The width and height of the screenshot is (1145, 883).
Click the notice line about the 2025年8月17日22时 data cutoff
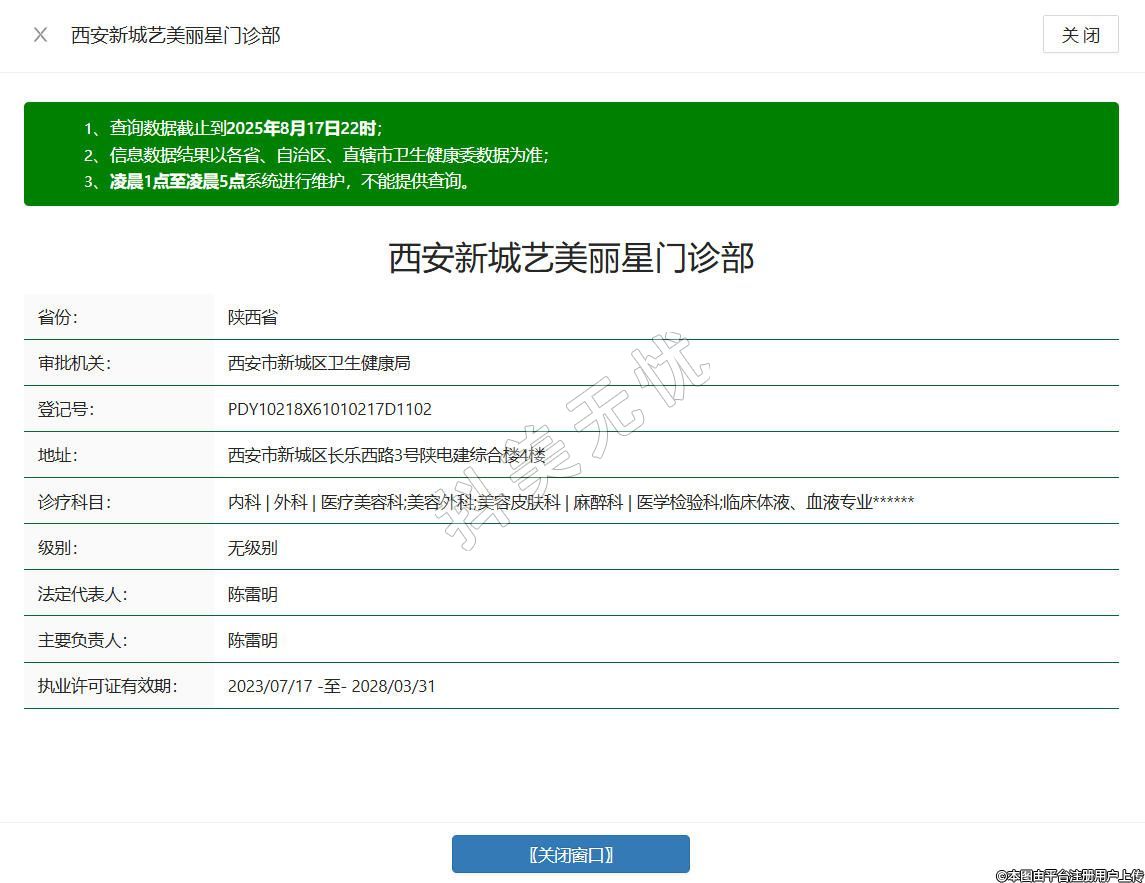tap(245, 128)
